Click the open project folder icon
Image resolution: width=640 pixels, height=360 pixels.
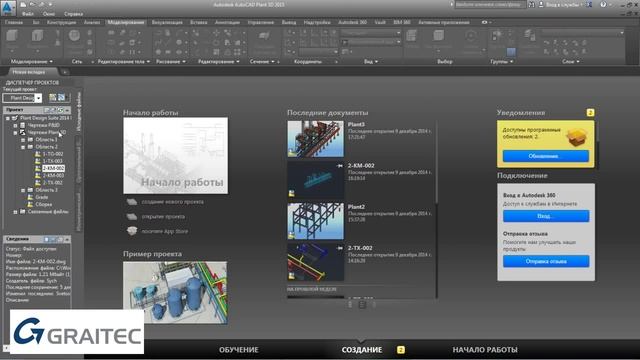click(131, 217)
